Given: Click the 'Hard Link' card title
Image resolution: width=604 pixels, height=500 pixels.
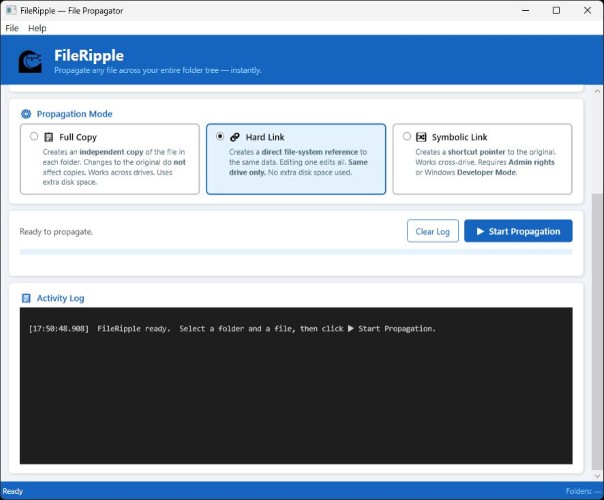Looking at the screenshot, I should point(265,137).
